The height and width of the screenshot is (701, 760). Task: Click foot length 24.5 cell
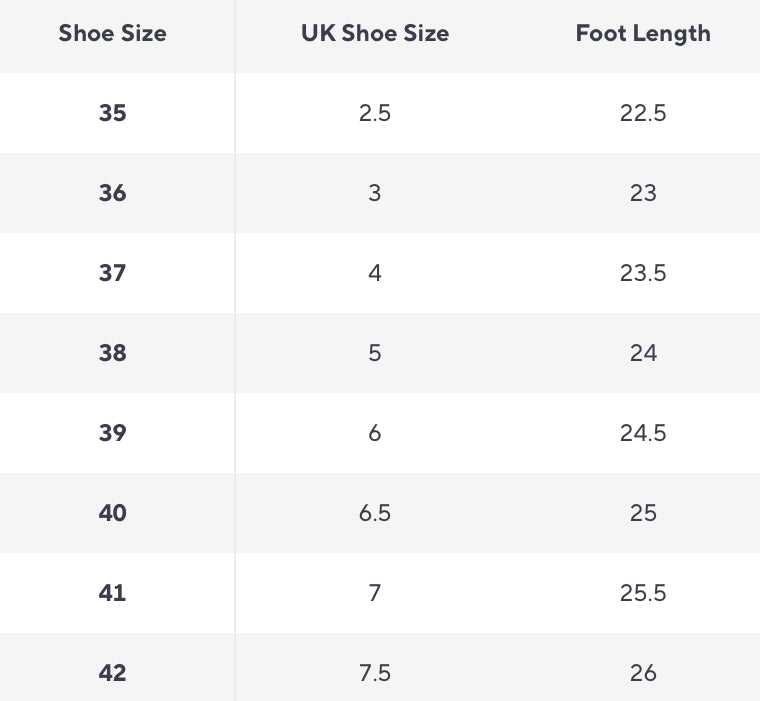[x=643, y=433]
